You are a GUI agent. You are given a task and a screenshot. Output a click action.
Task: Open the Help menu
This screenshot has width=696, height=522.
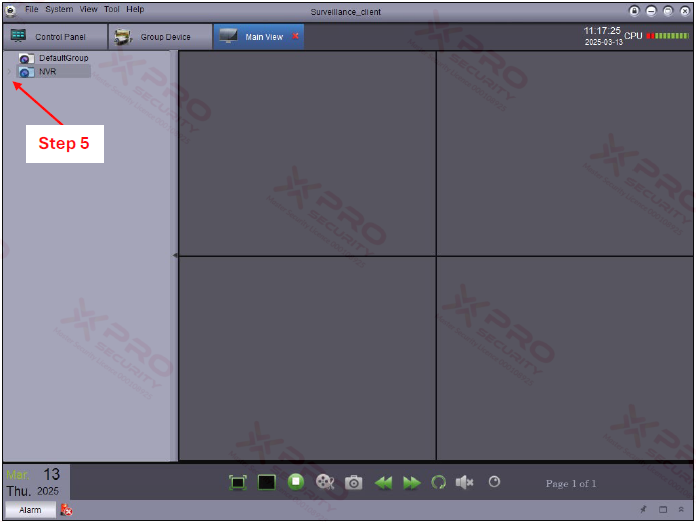pyautogui.click(x=135, y=9)
